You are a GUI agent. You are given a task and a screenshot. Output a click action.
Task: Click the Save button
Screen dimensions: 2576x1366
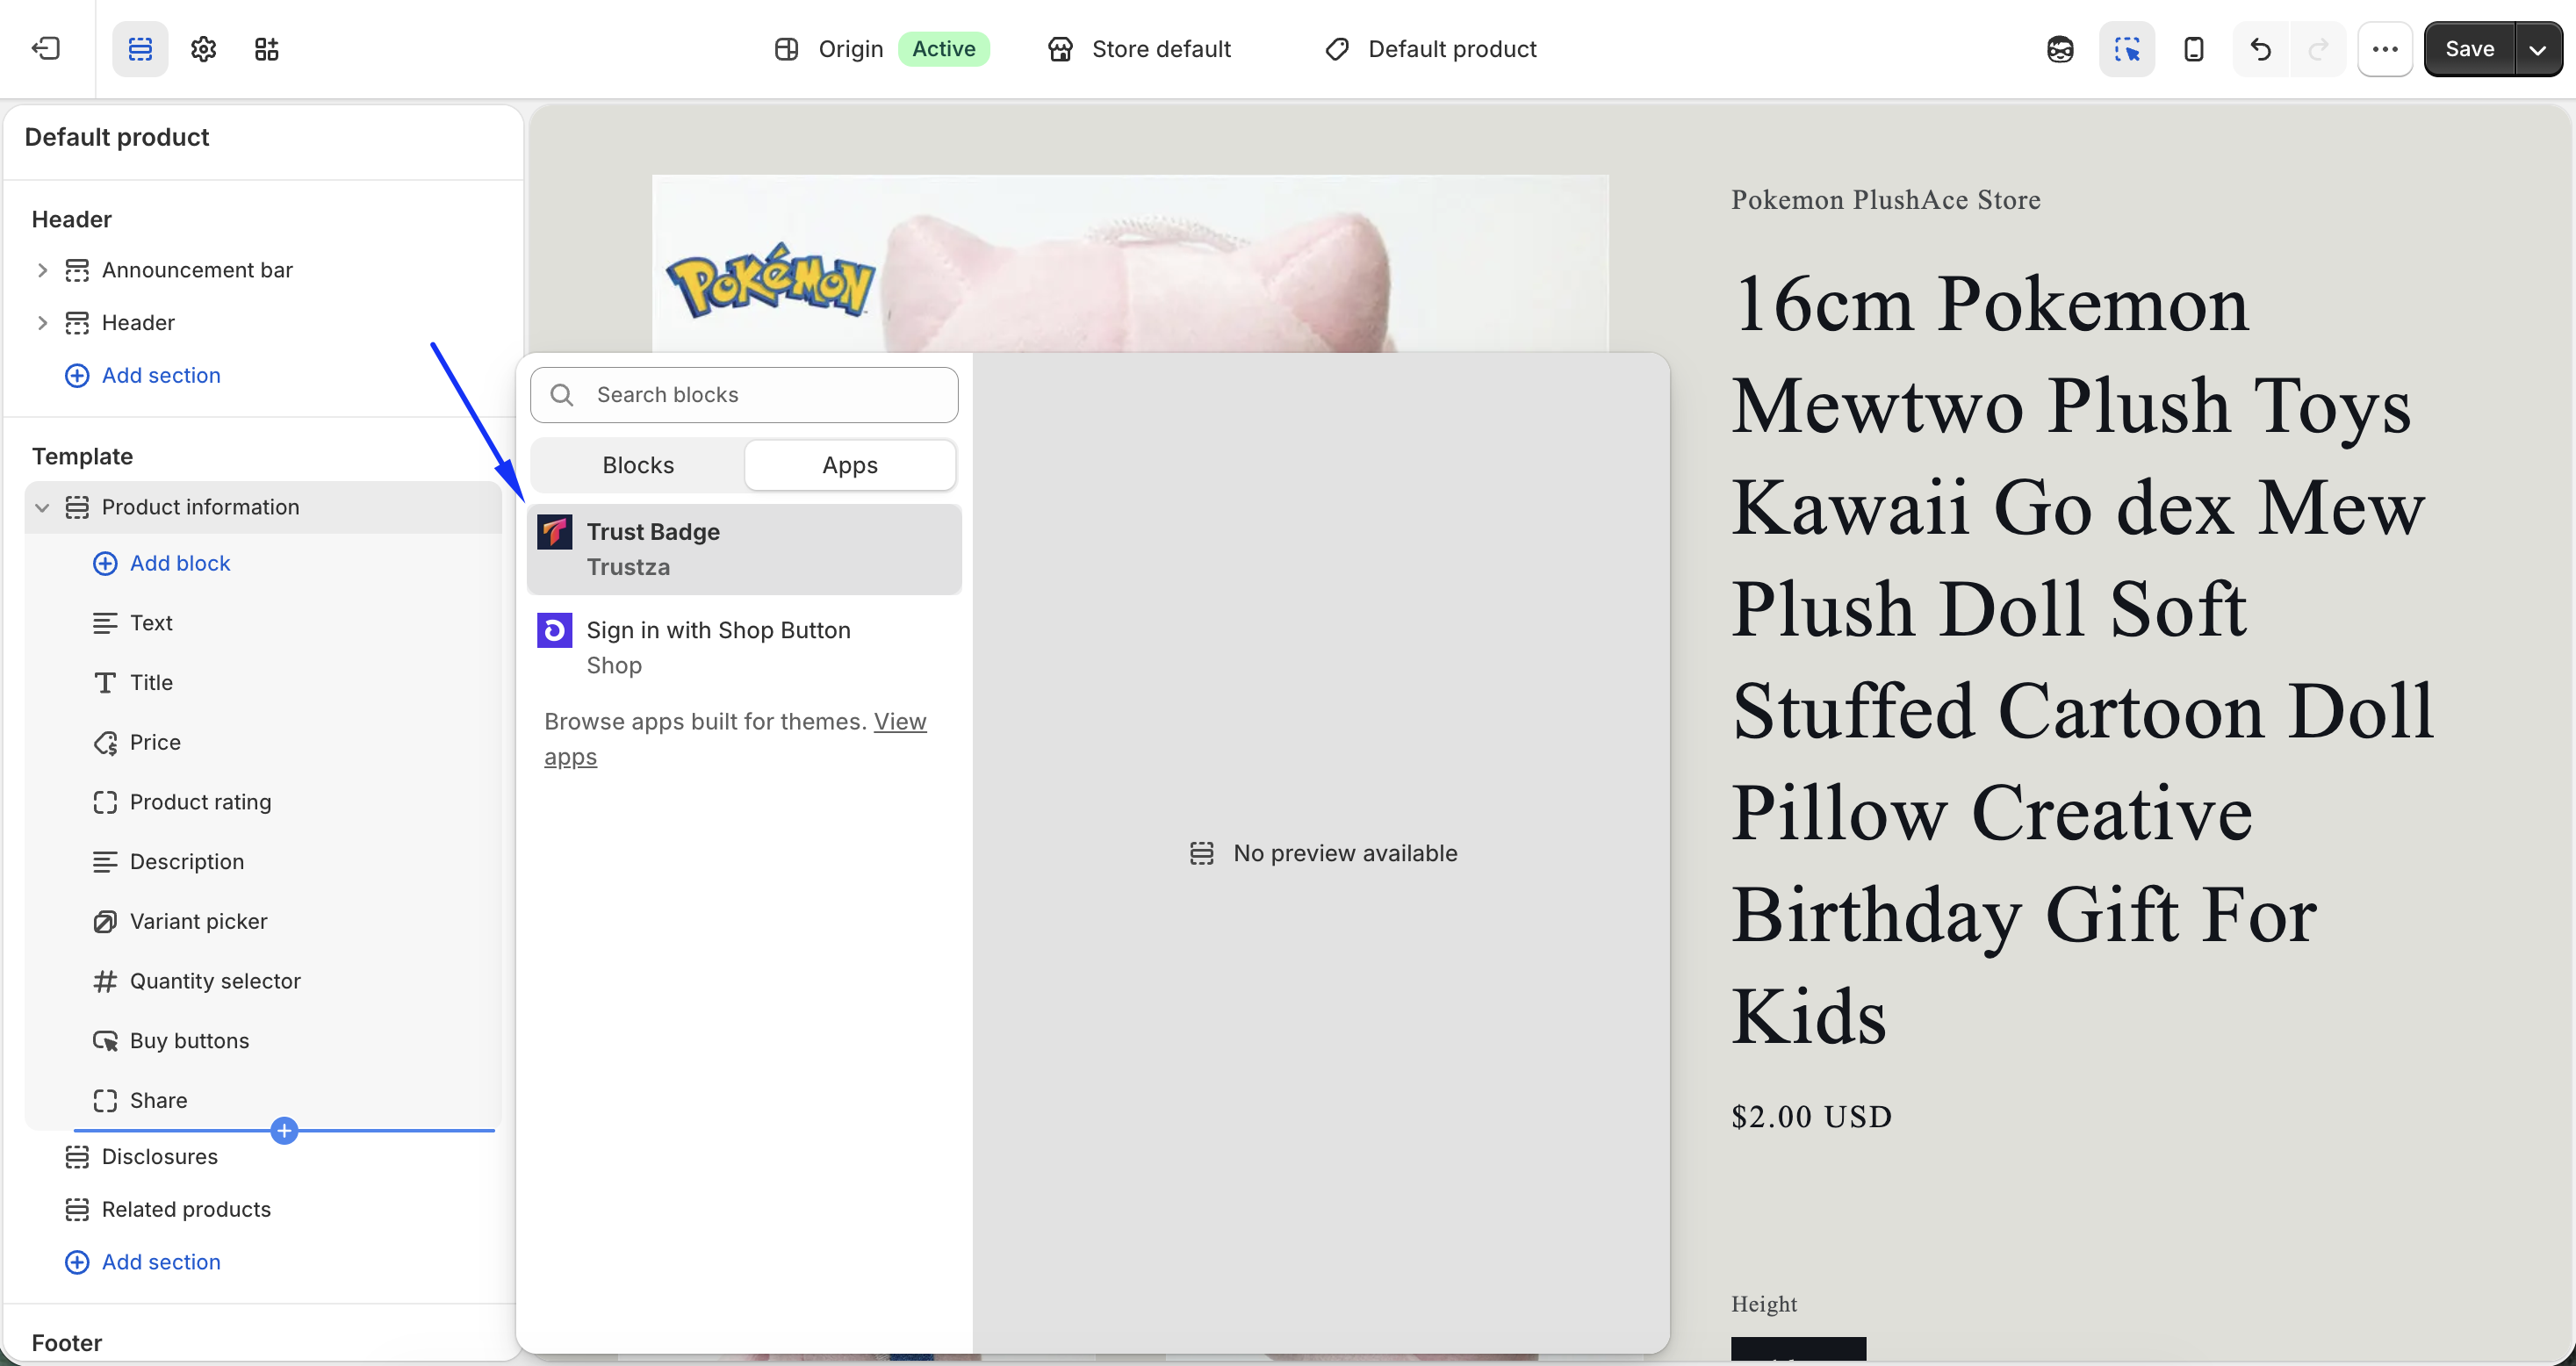point(2469,49)
